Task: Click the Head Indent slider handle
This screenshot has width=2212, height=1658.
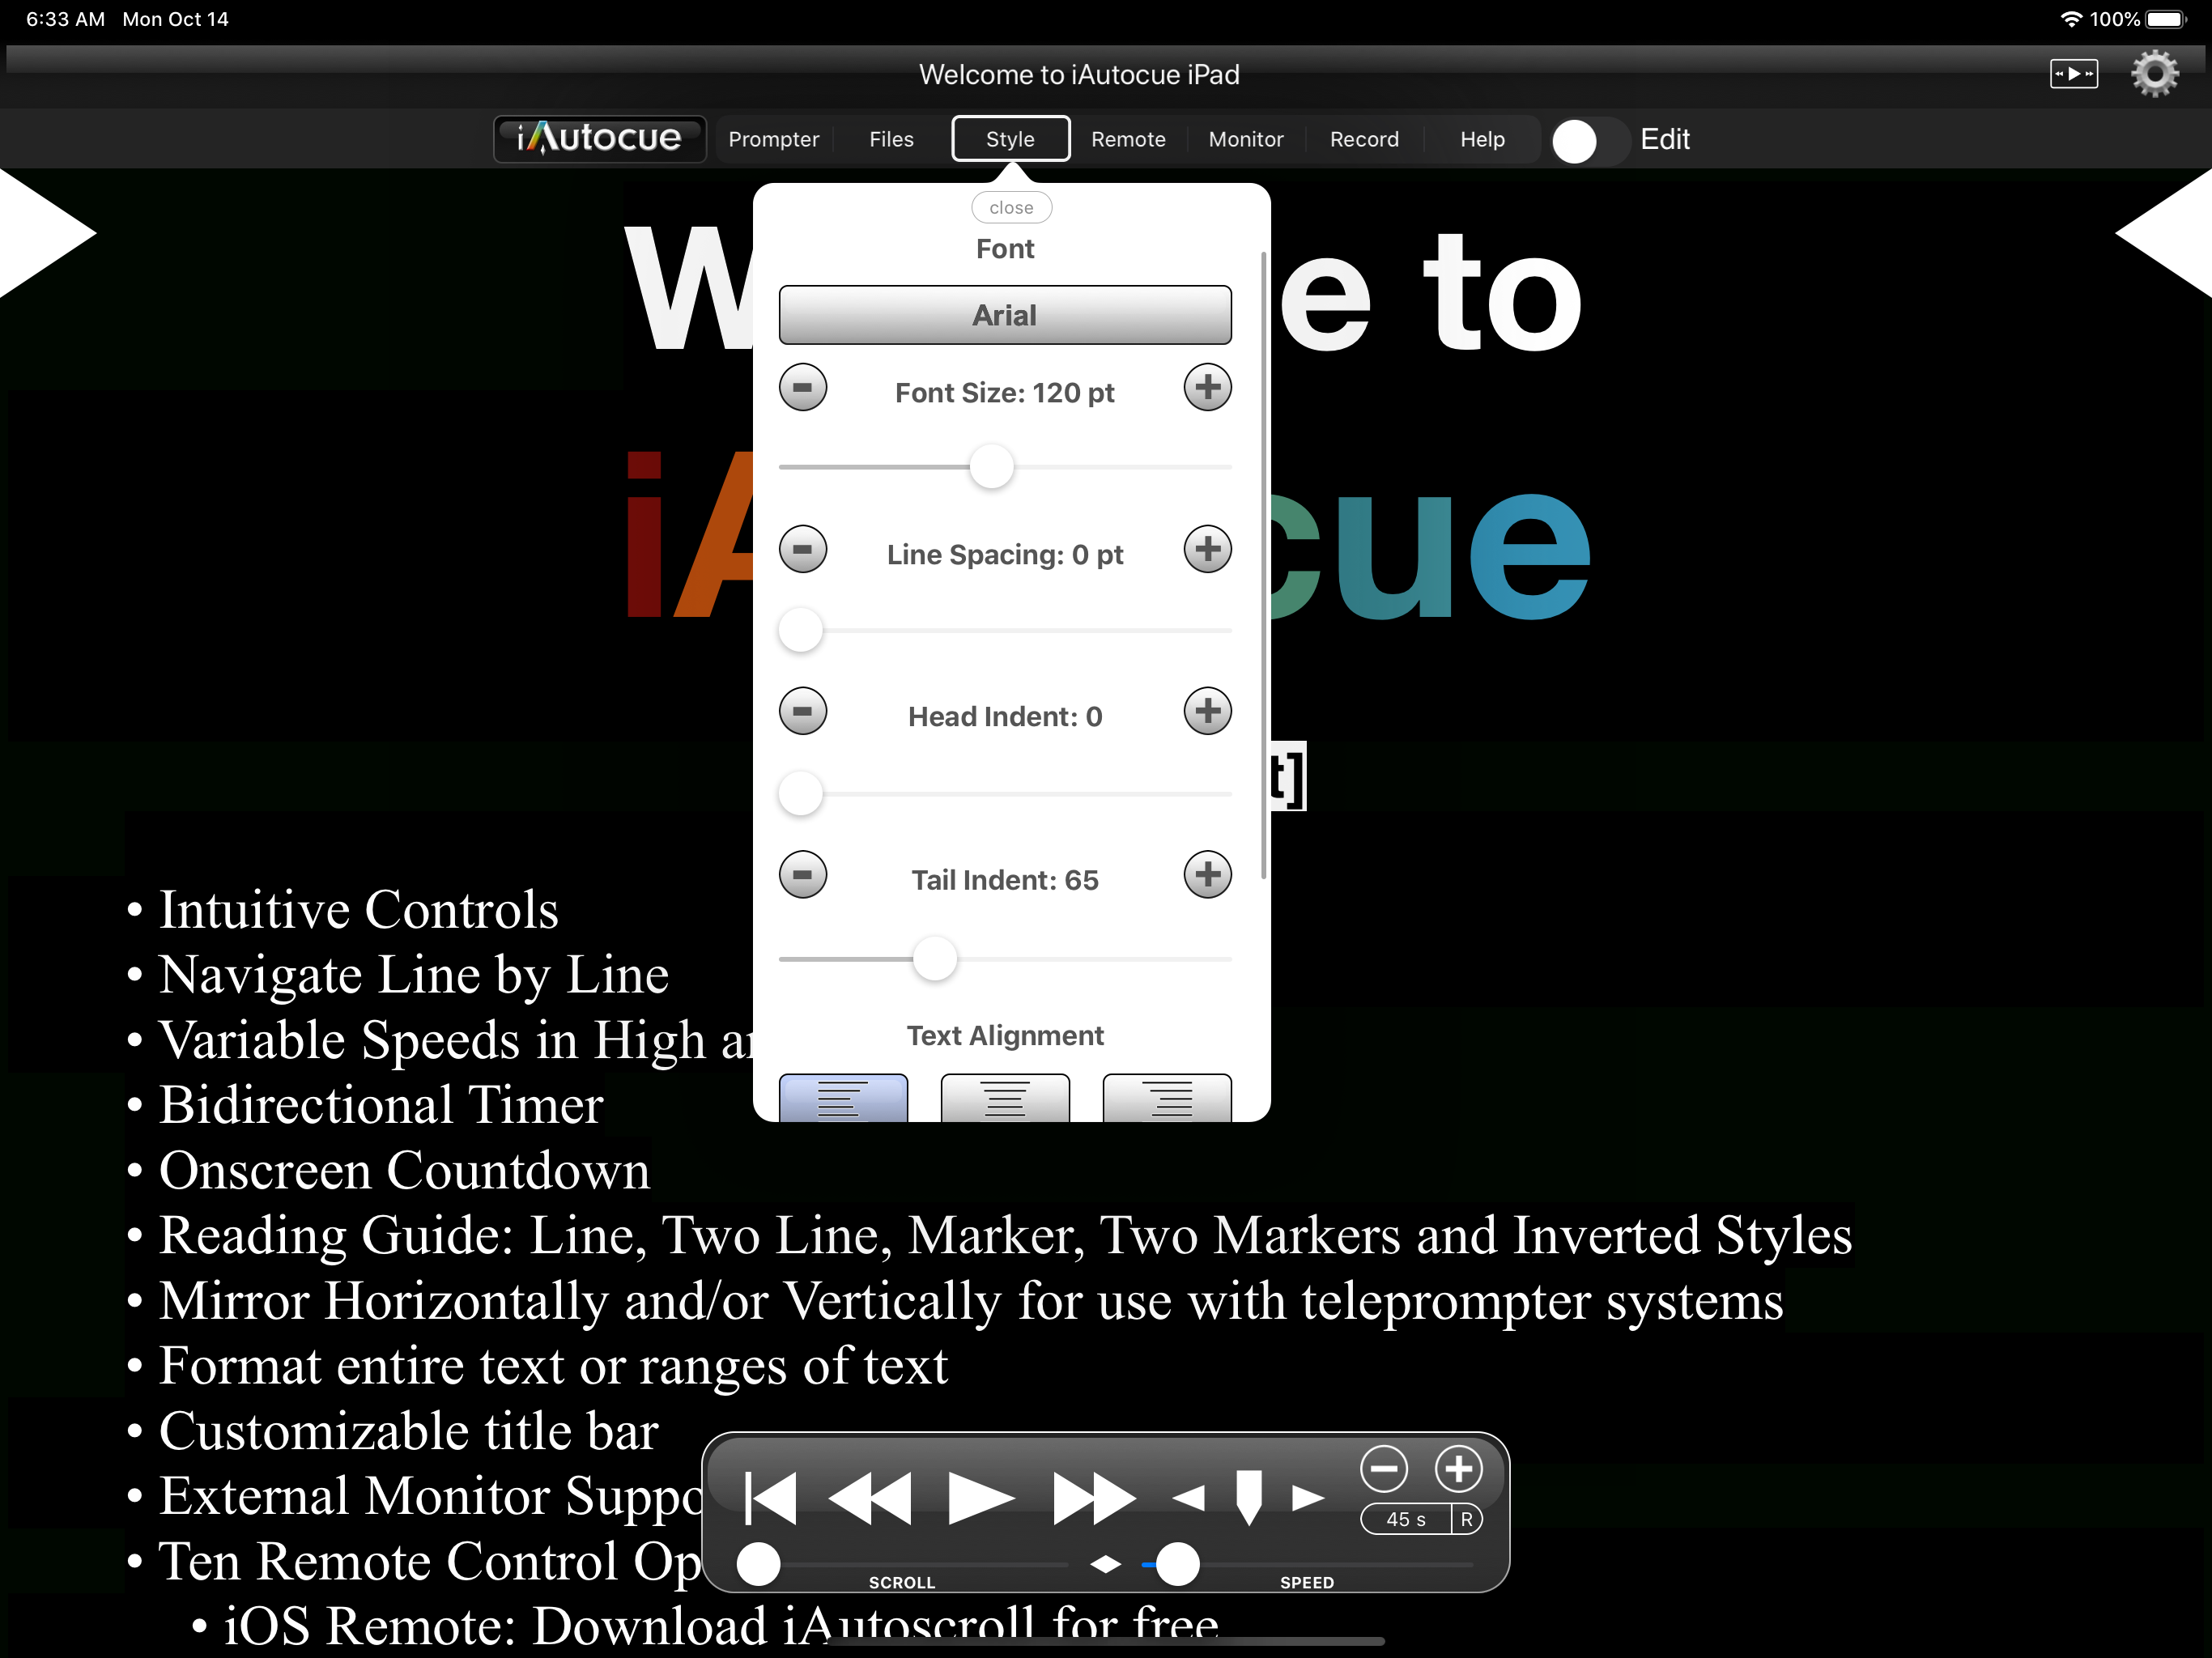Action: (x=801, y=794)
